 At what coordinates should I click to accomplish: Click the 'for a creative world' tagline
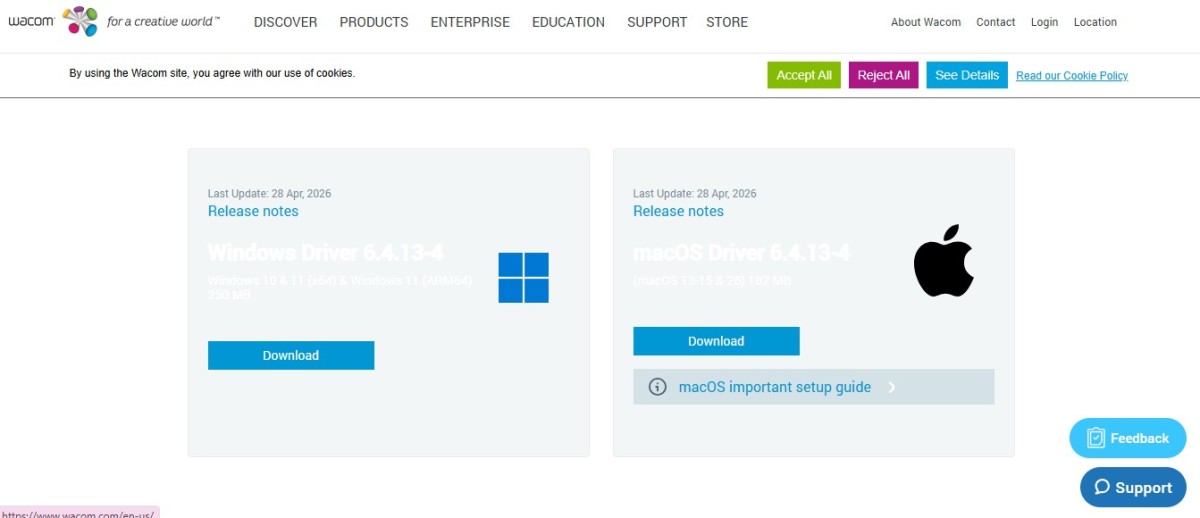click(164, 21)
